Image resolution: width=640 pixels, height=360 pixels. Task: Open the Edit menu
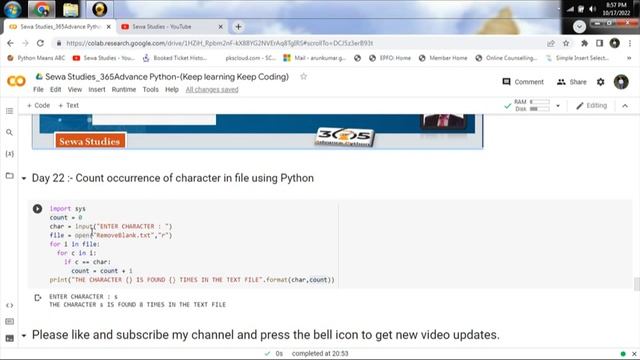56,89
